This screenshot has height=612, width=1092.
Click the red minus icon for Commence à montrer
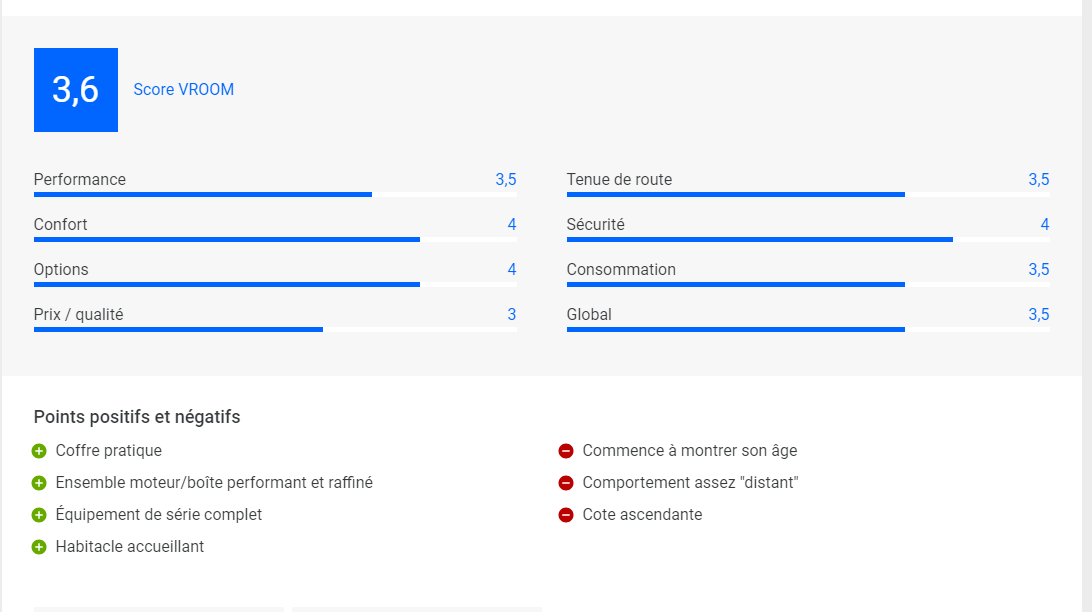point(566,451)
